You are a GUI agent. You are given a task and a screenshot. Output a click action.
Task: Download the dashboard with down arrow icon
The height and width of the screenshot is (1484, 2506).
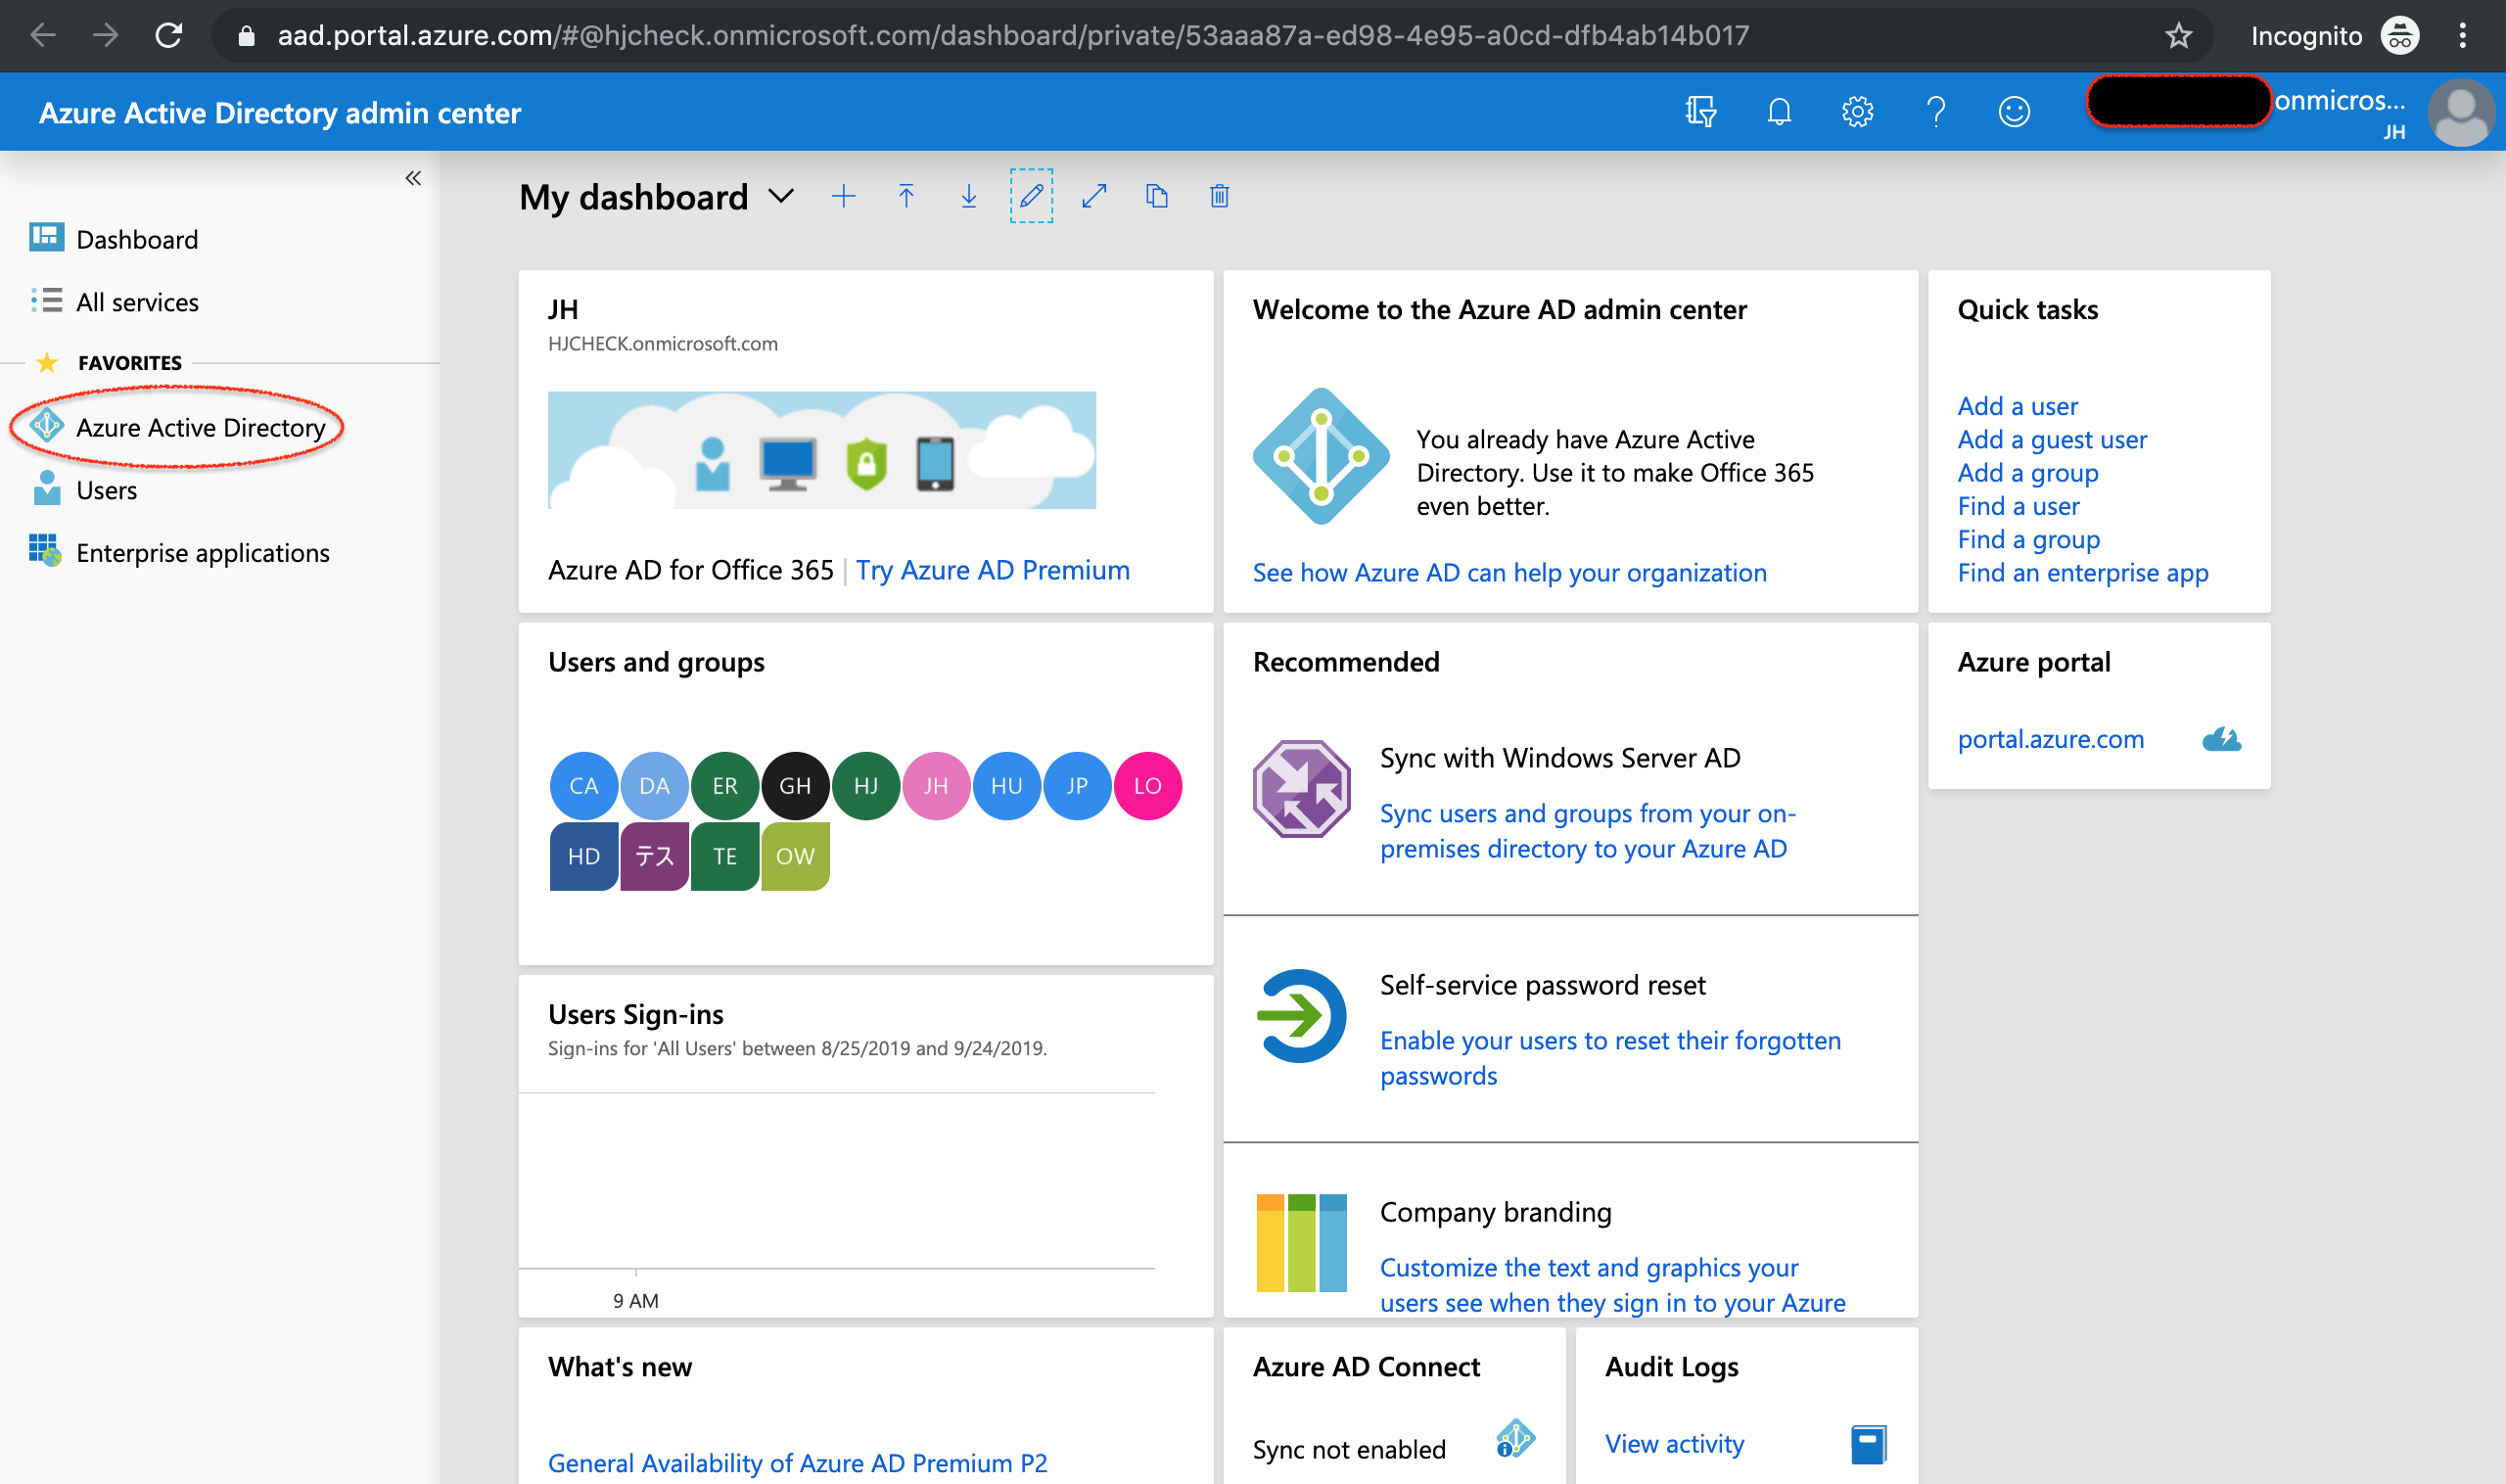(x=969, y=196)
